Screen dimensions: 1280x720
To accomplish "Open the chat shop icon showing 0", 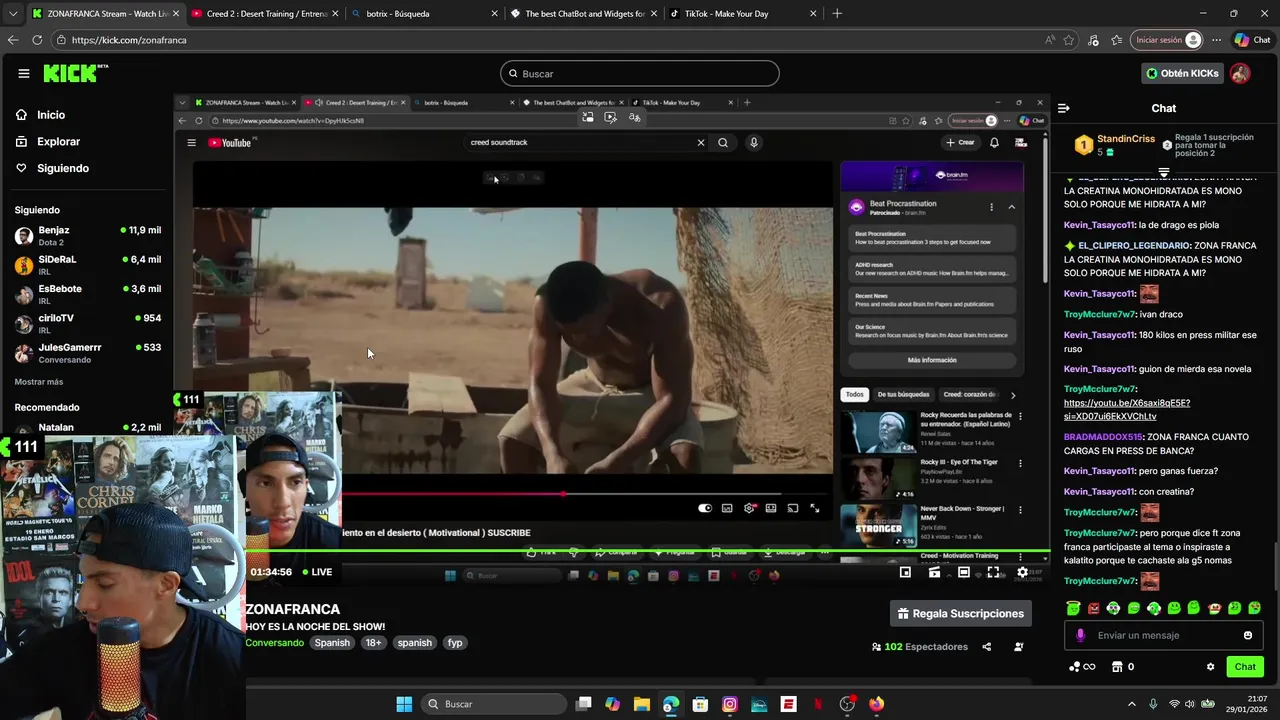I will [1123, 667].
